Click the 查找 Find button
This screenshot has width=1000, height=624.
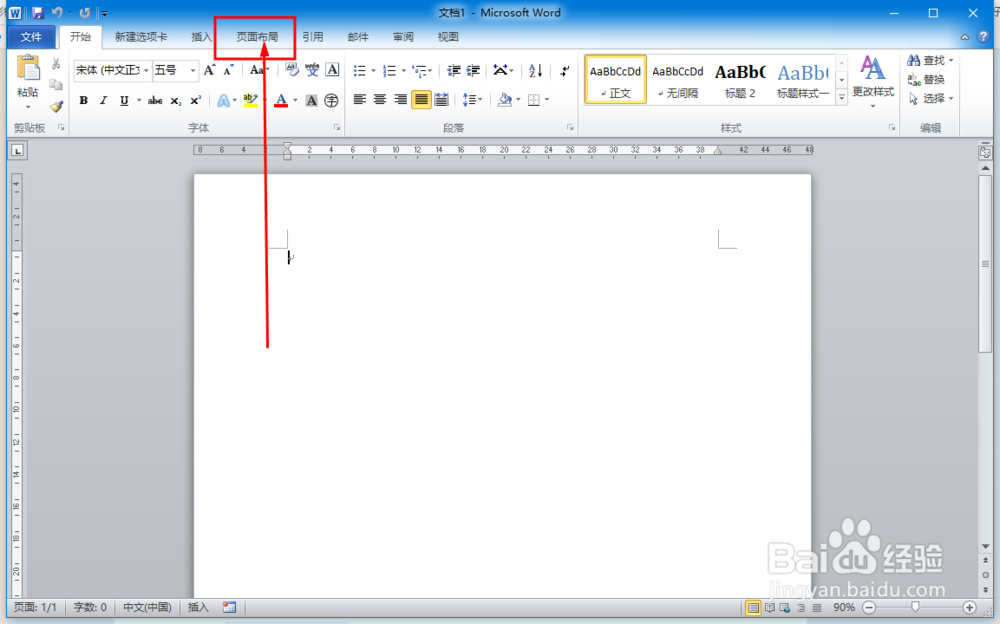click(x=930, y=60)
